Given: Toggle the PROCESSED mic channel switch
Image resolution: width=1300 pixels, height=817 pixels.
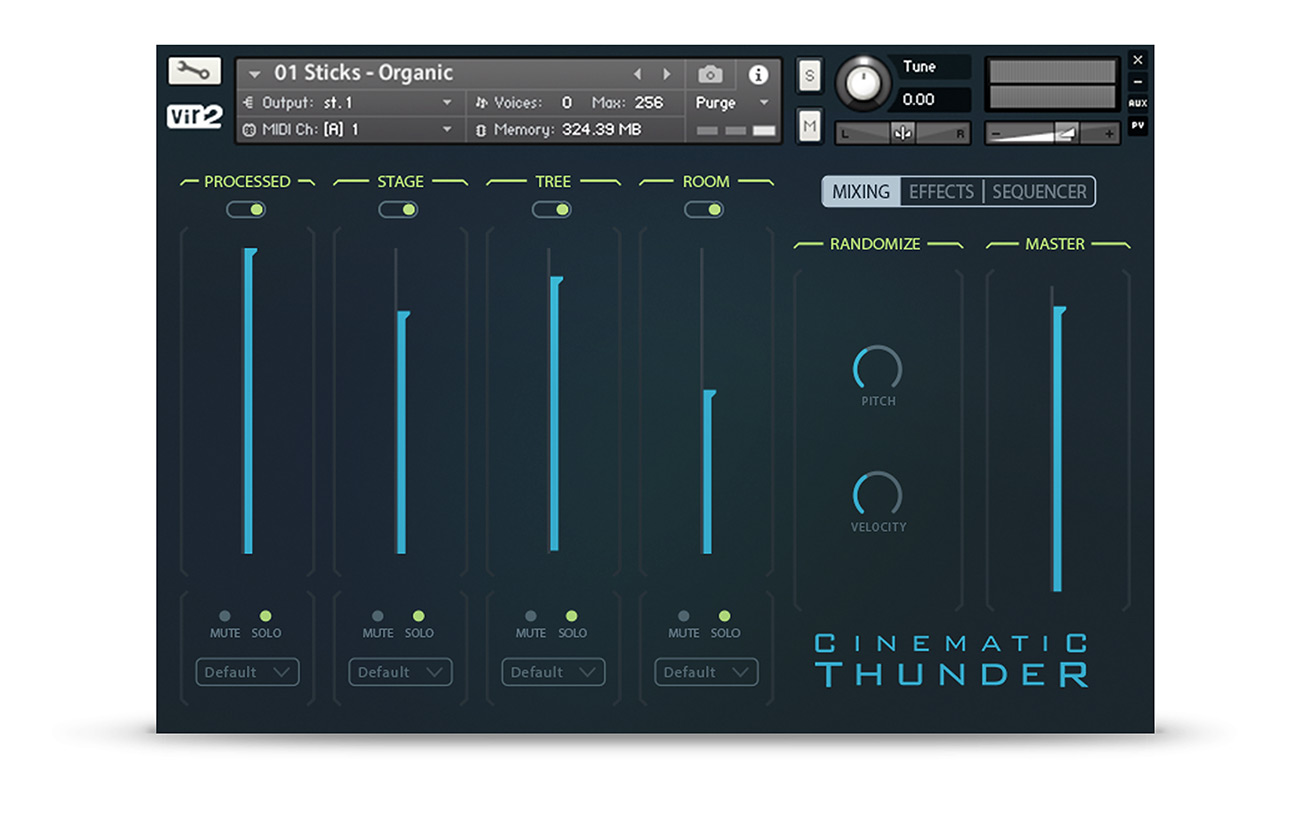Looking at the screenshot, I should pos(246,209).
